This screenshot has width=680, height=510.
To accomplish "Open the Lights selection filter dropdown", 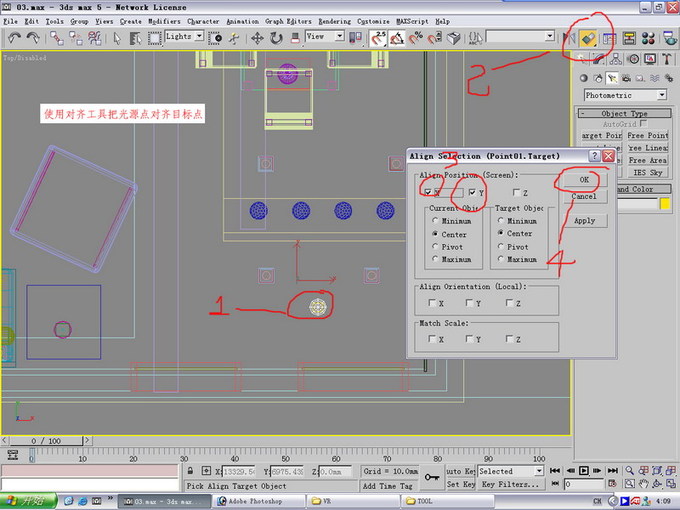I will [x=199, y=36].
